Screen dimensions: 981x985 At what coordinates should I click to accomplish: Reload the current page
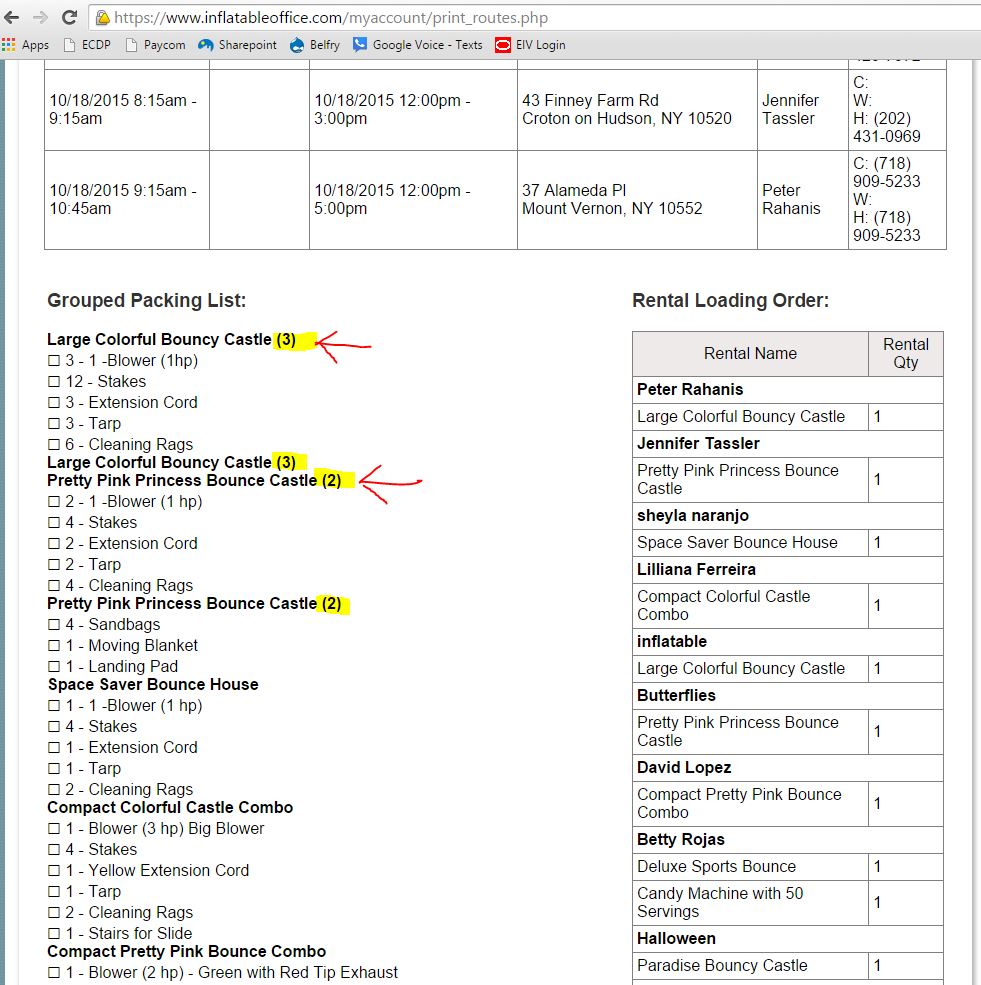[x=69, y=17]
